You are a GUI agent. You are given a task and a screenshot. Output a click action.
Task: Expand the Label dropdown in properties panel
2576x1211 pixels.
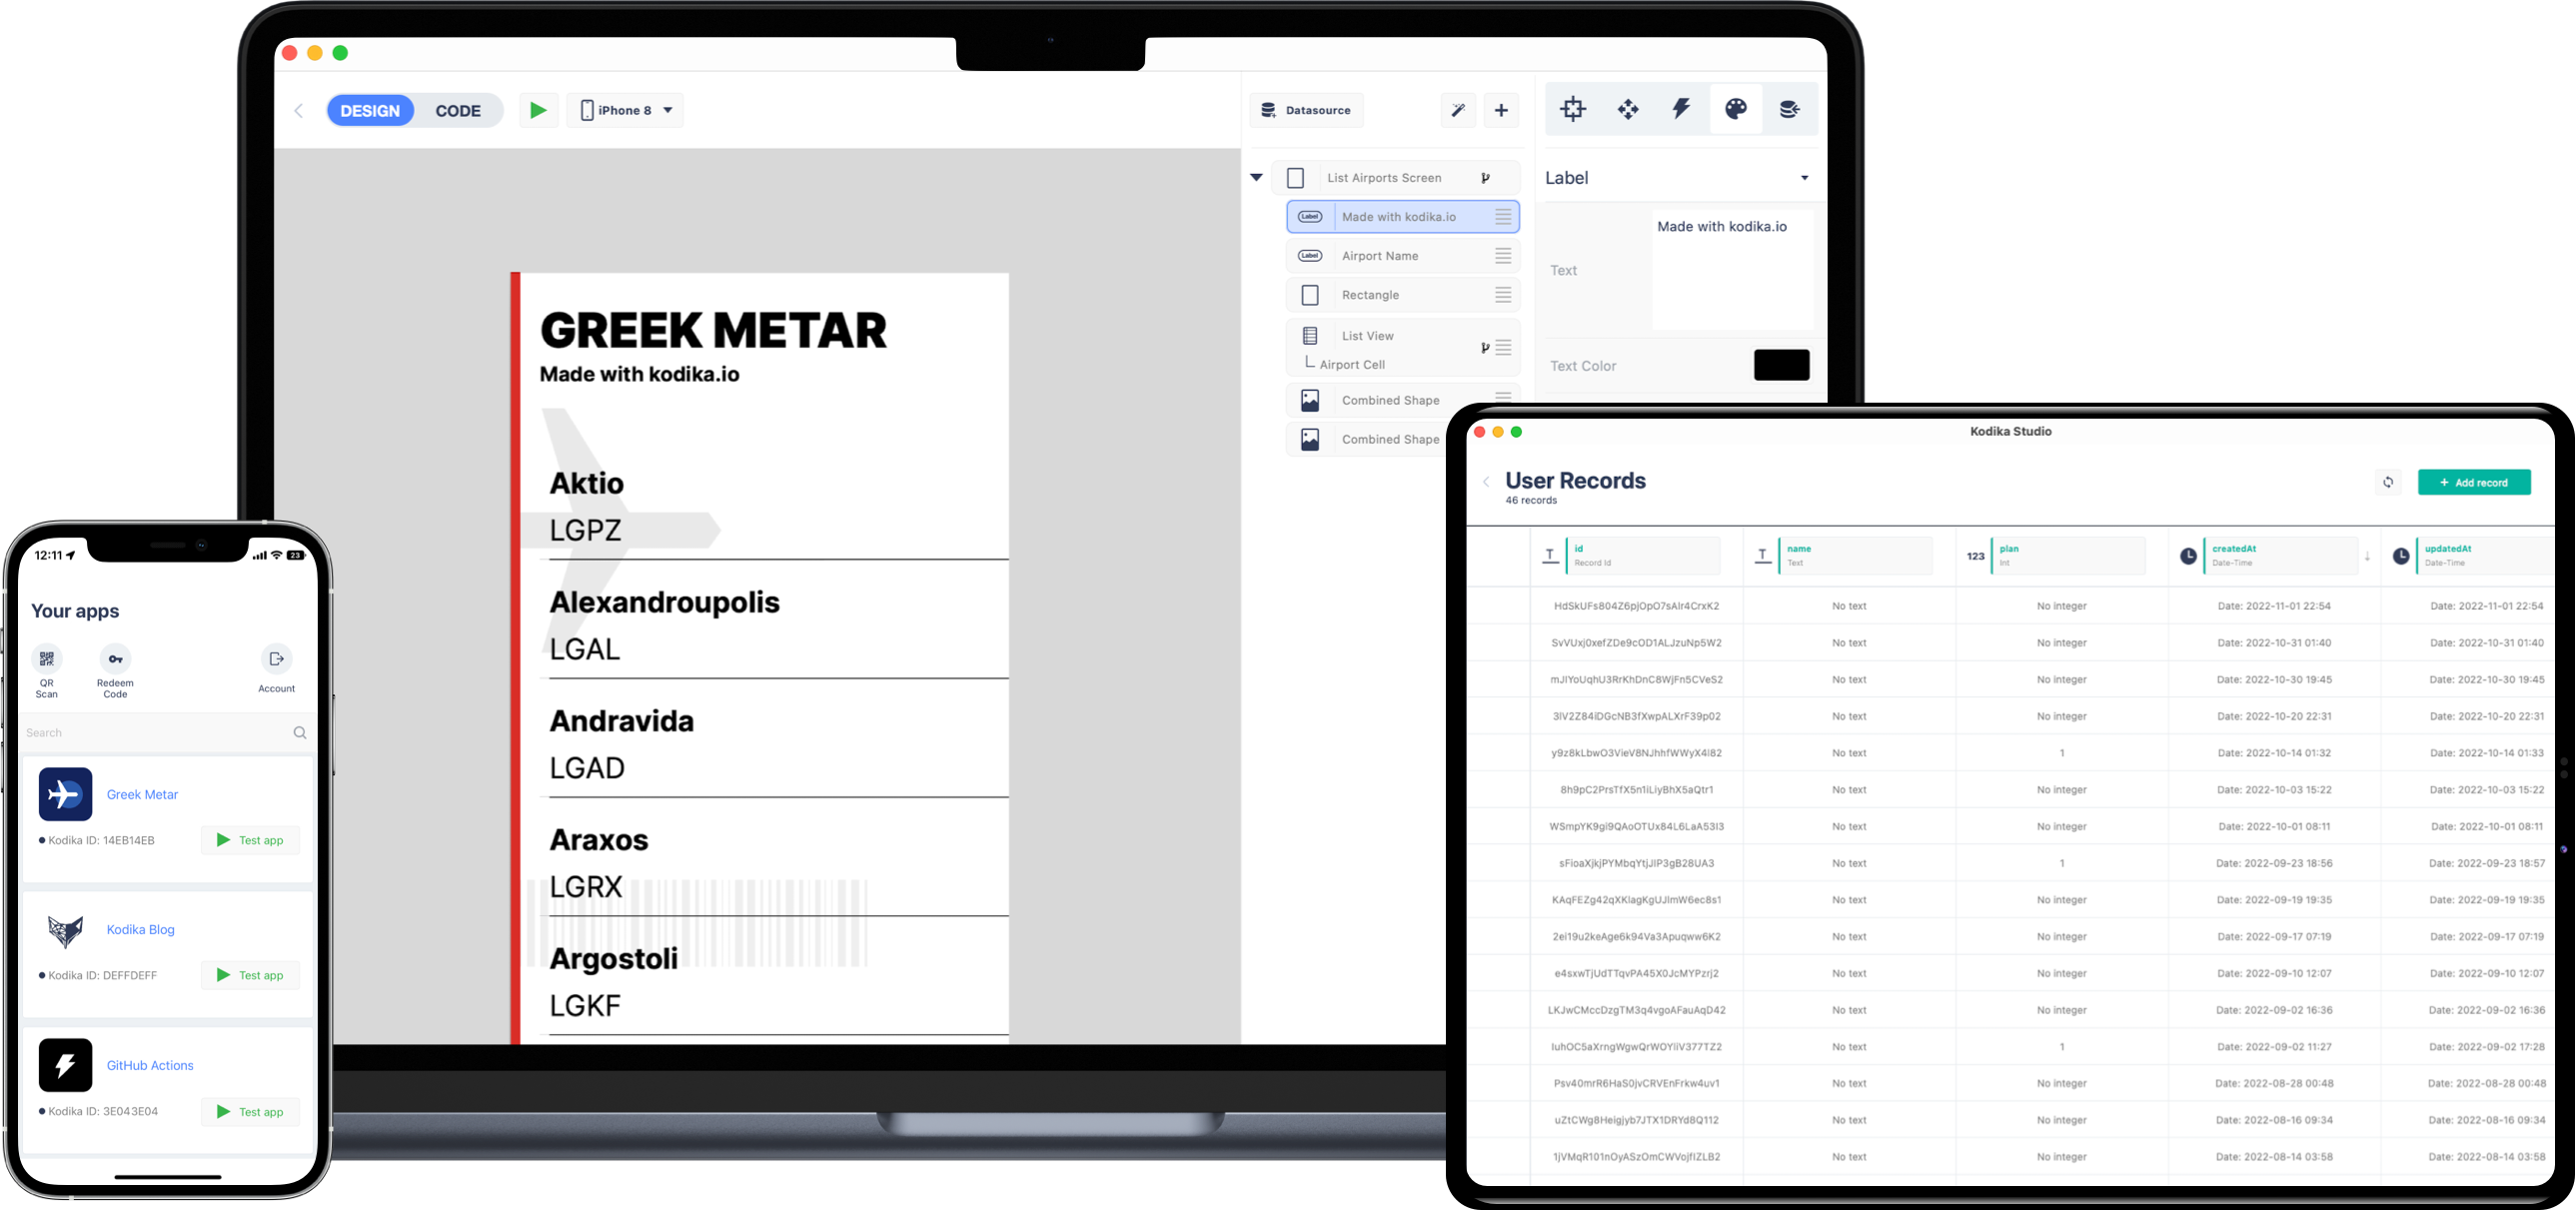tap(1804, 178)
